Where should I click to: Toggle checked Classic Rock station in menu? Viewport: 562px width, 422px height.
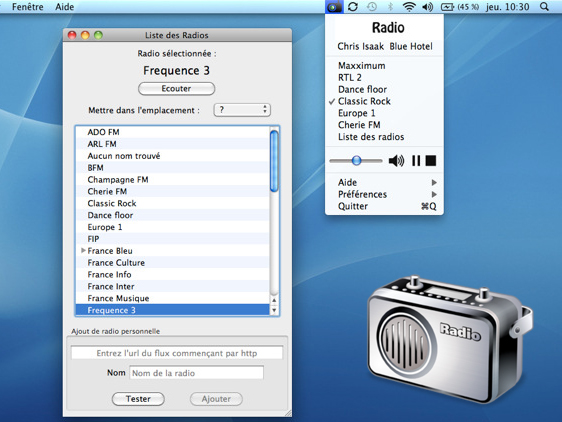point(384,101)
